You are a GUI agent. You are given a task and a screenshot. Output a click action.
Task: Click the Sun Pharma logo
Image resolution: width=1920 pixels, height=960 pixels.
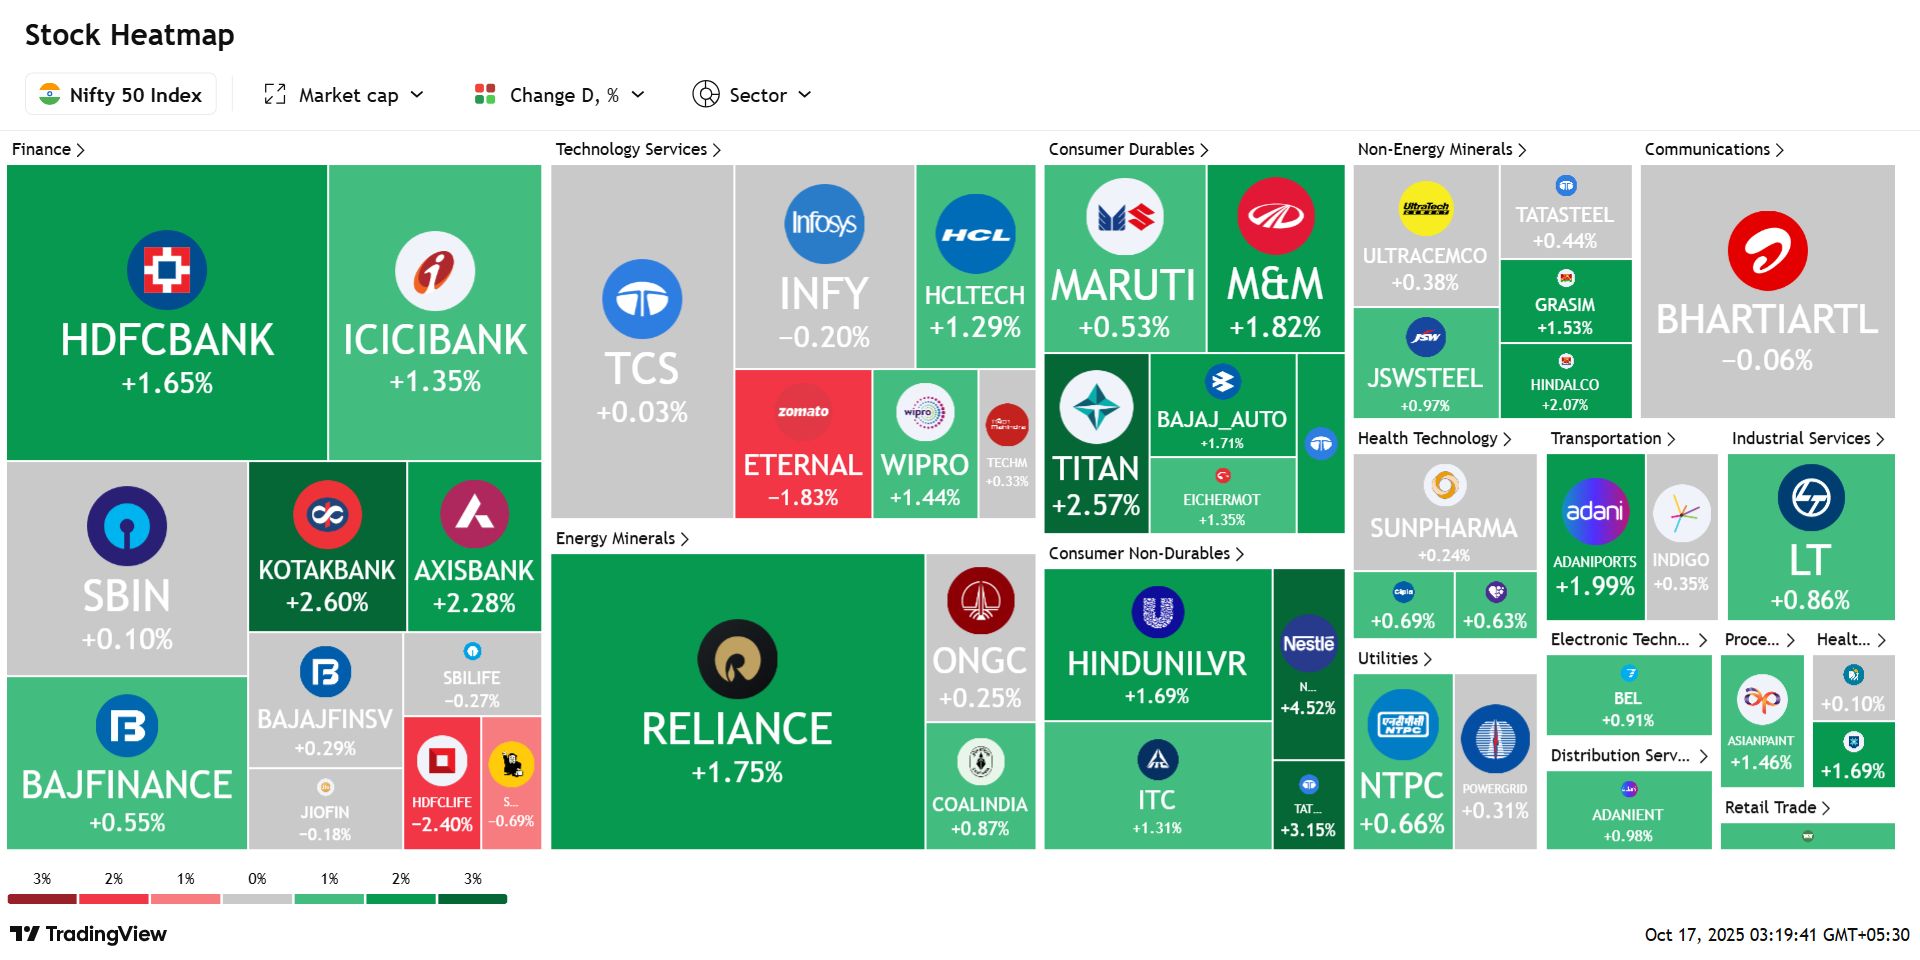pos(1444,486)
